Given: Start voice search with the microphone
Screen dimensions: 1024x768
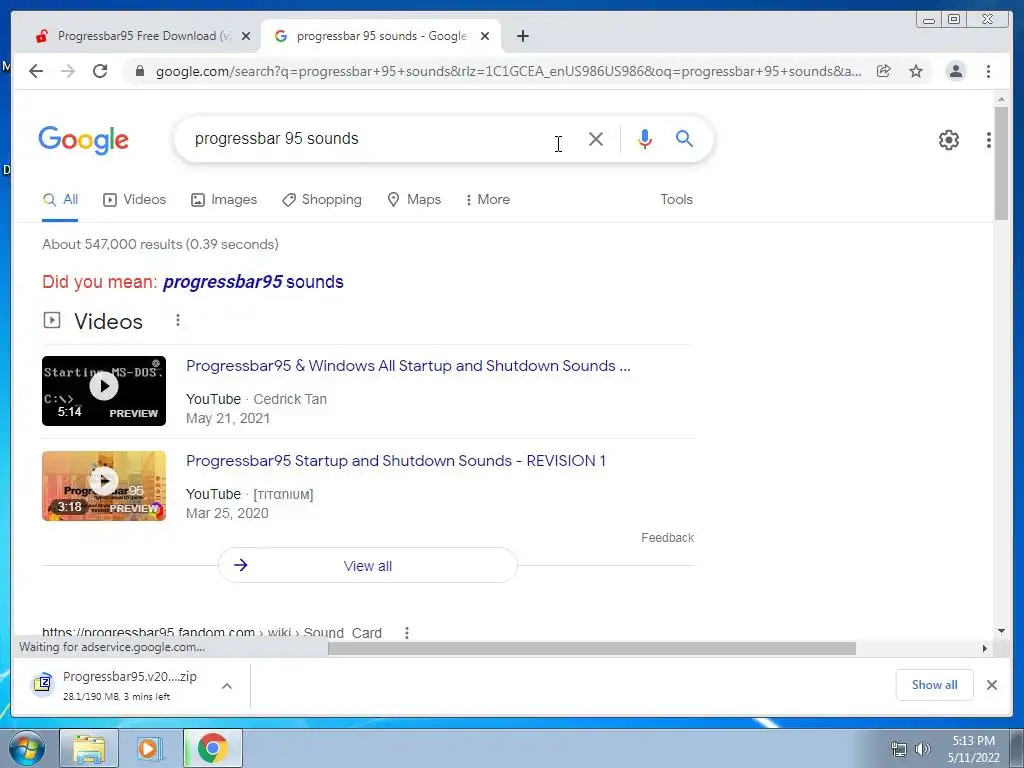Looking at the screenshot, I should coord(645,139).
